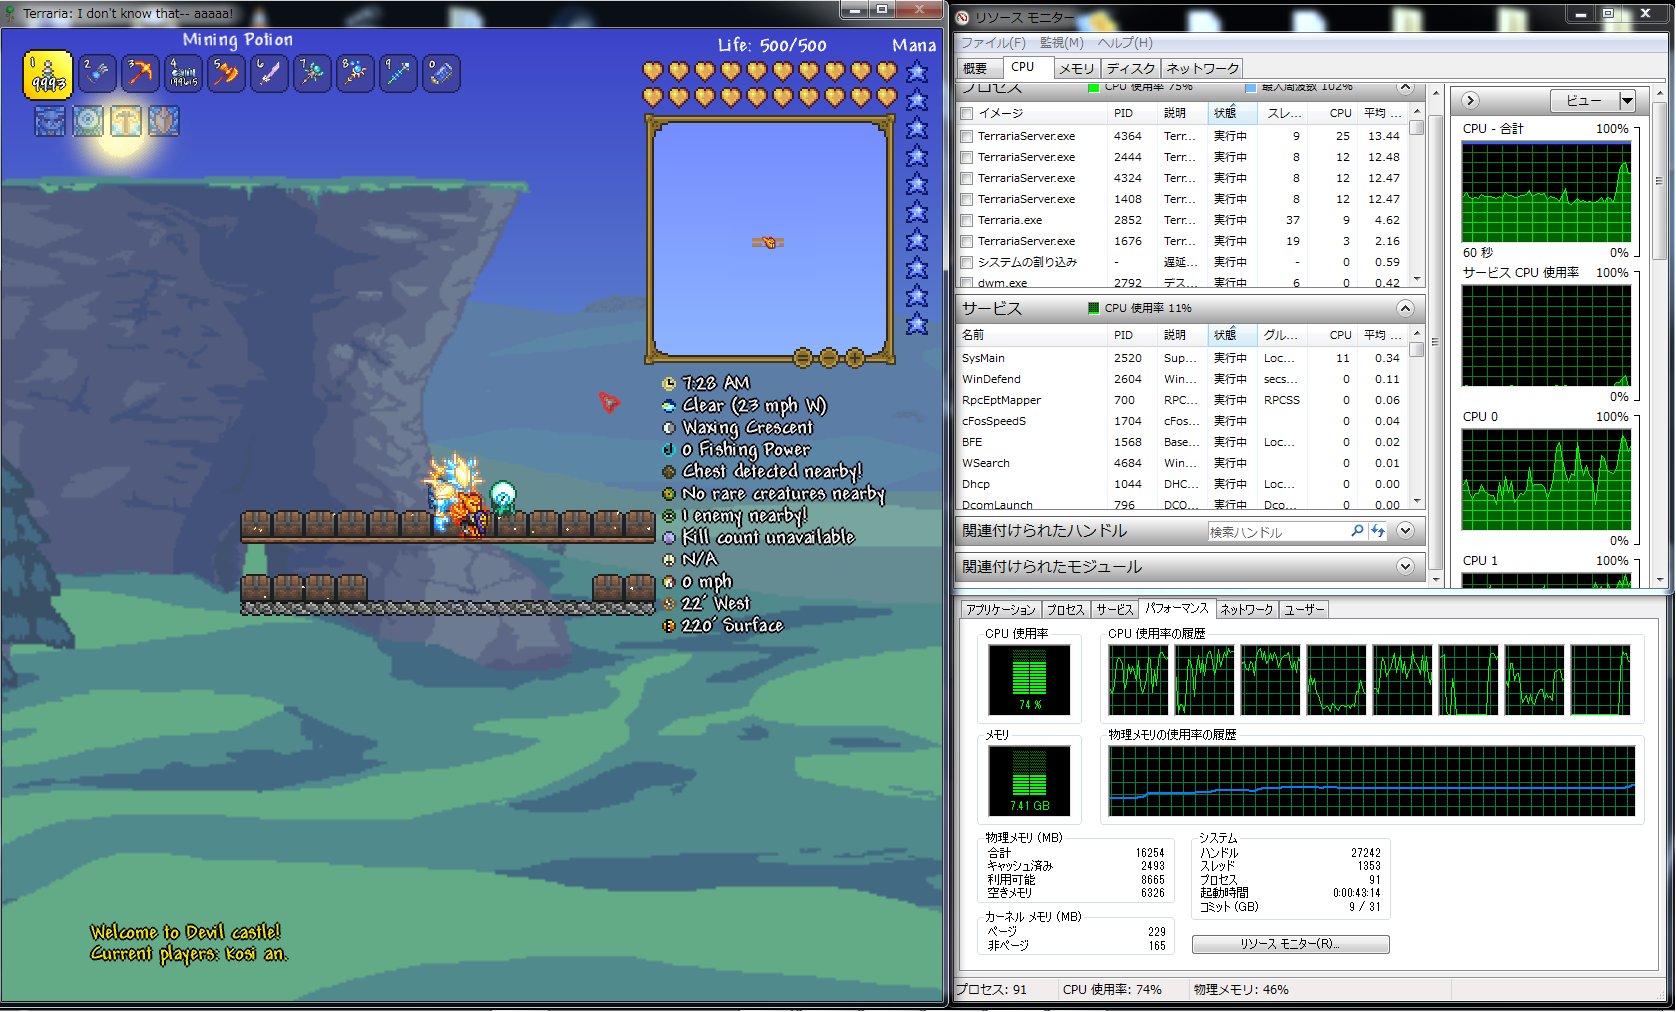The width and height of the screenshot is (1676, 1012).
Task: Click the kill count info icon
Action: tap(669, 537)
